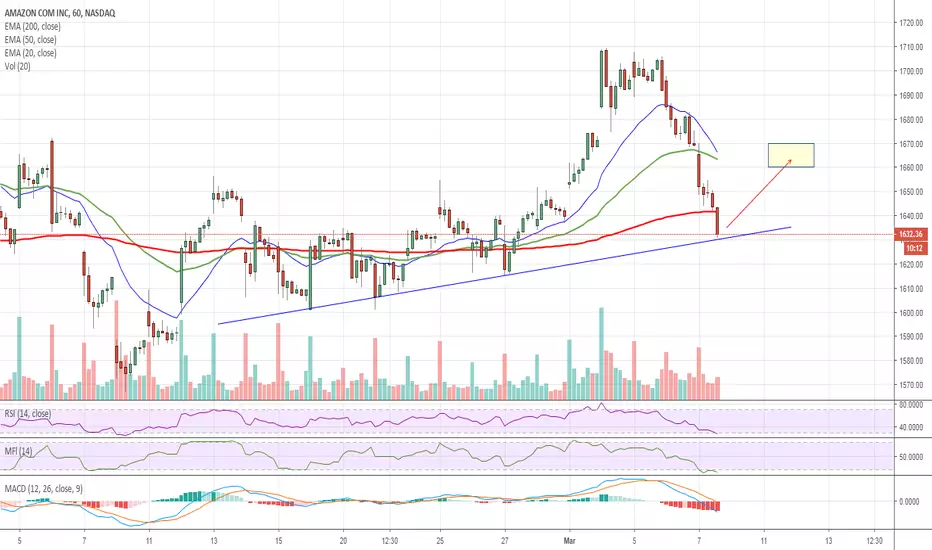This screenshot has width=932, height=550.
Task: Click the 1610.00 price axis label
Action: pos(911,289)
